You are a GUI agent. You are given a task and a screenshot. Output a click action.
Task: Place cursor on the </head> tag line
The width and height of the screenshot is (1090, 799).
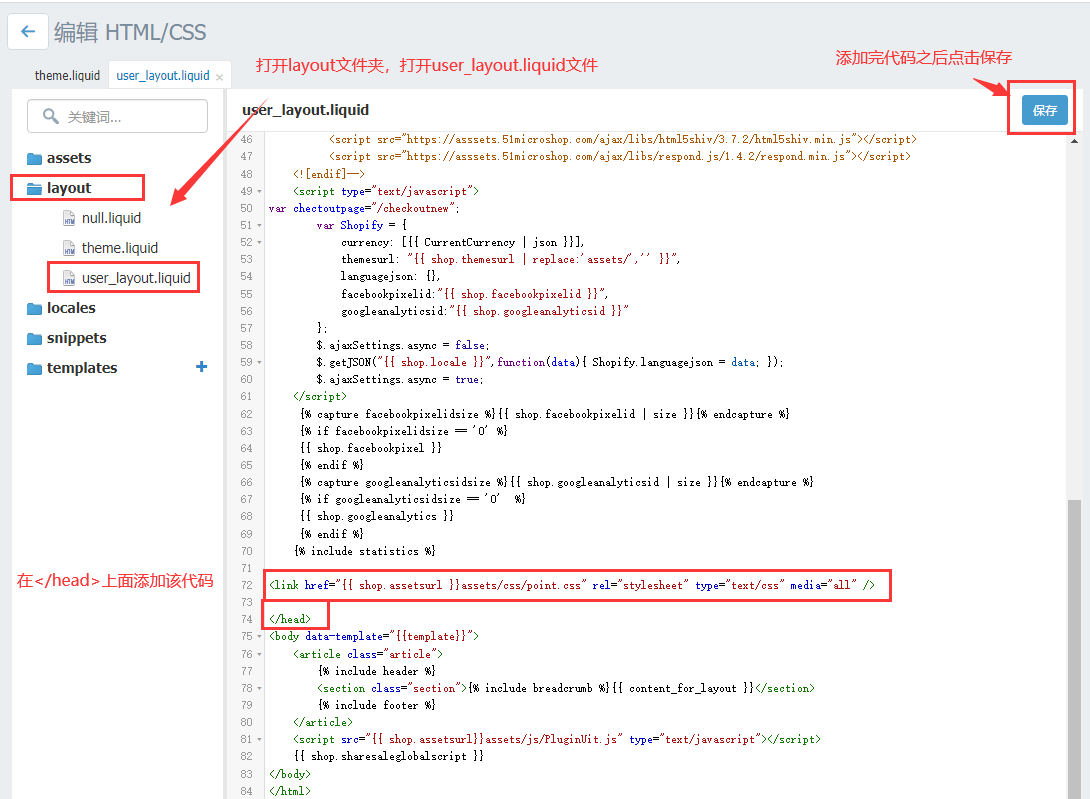tap(290, 619)
